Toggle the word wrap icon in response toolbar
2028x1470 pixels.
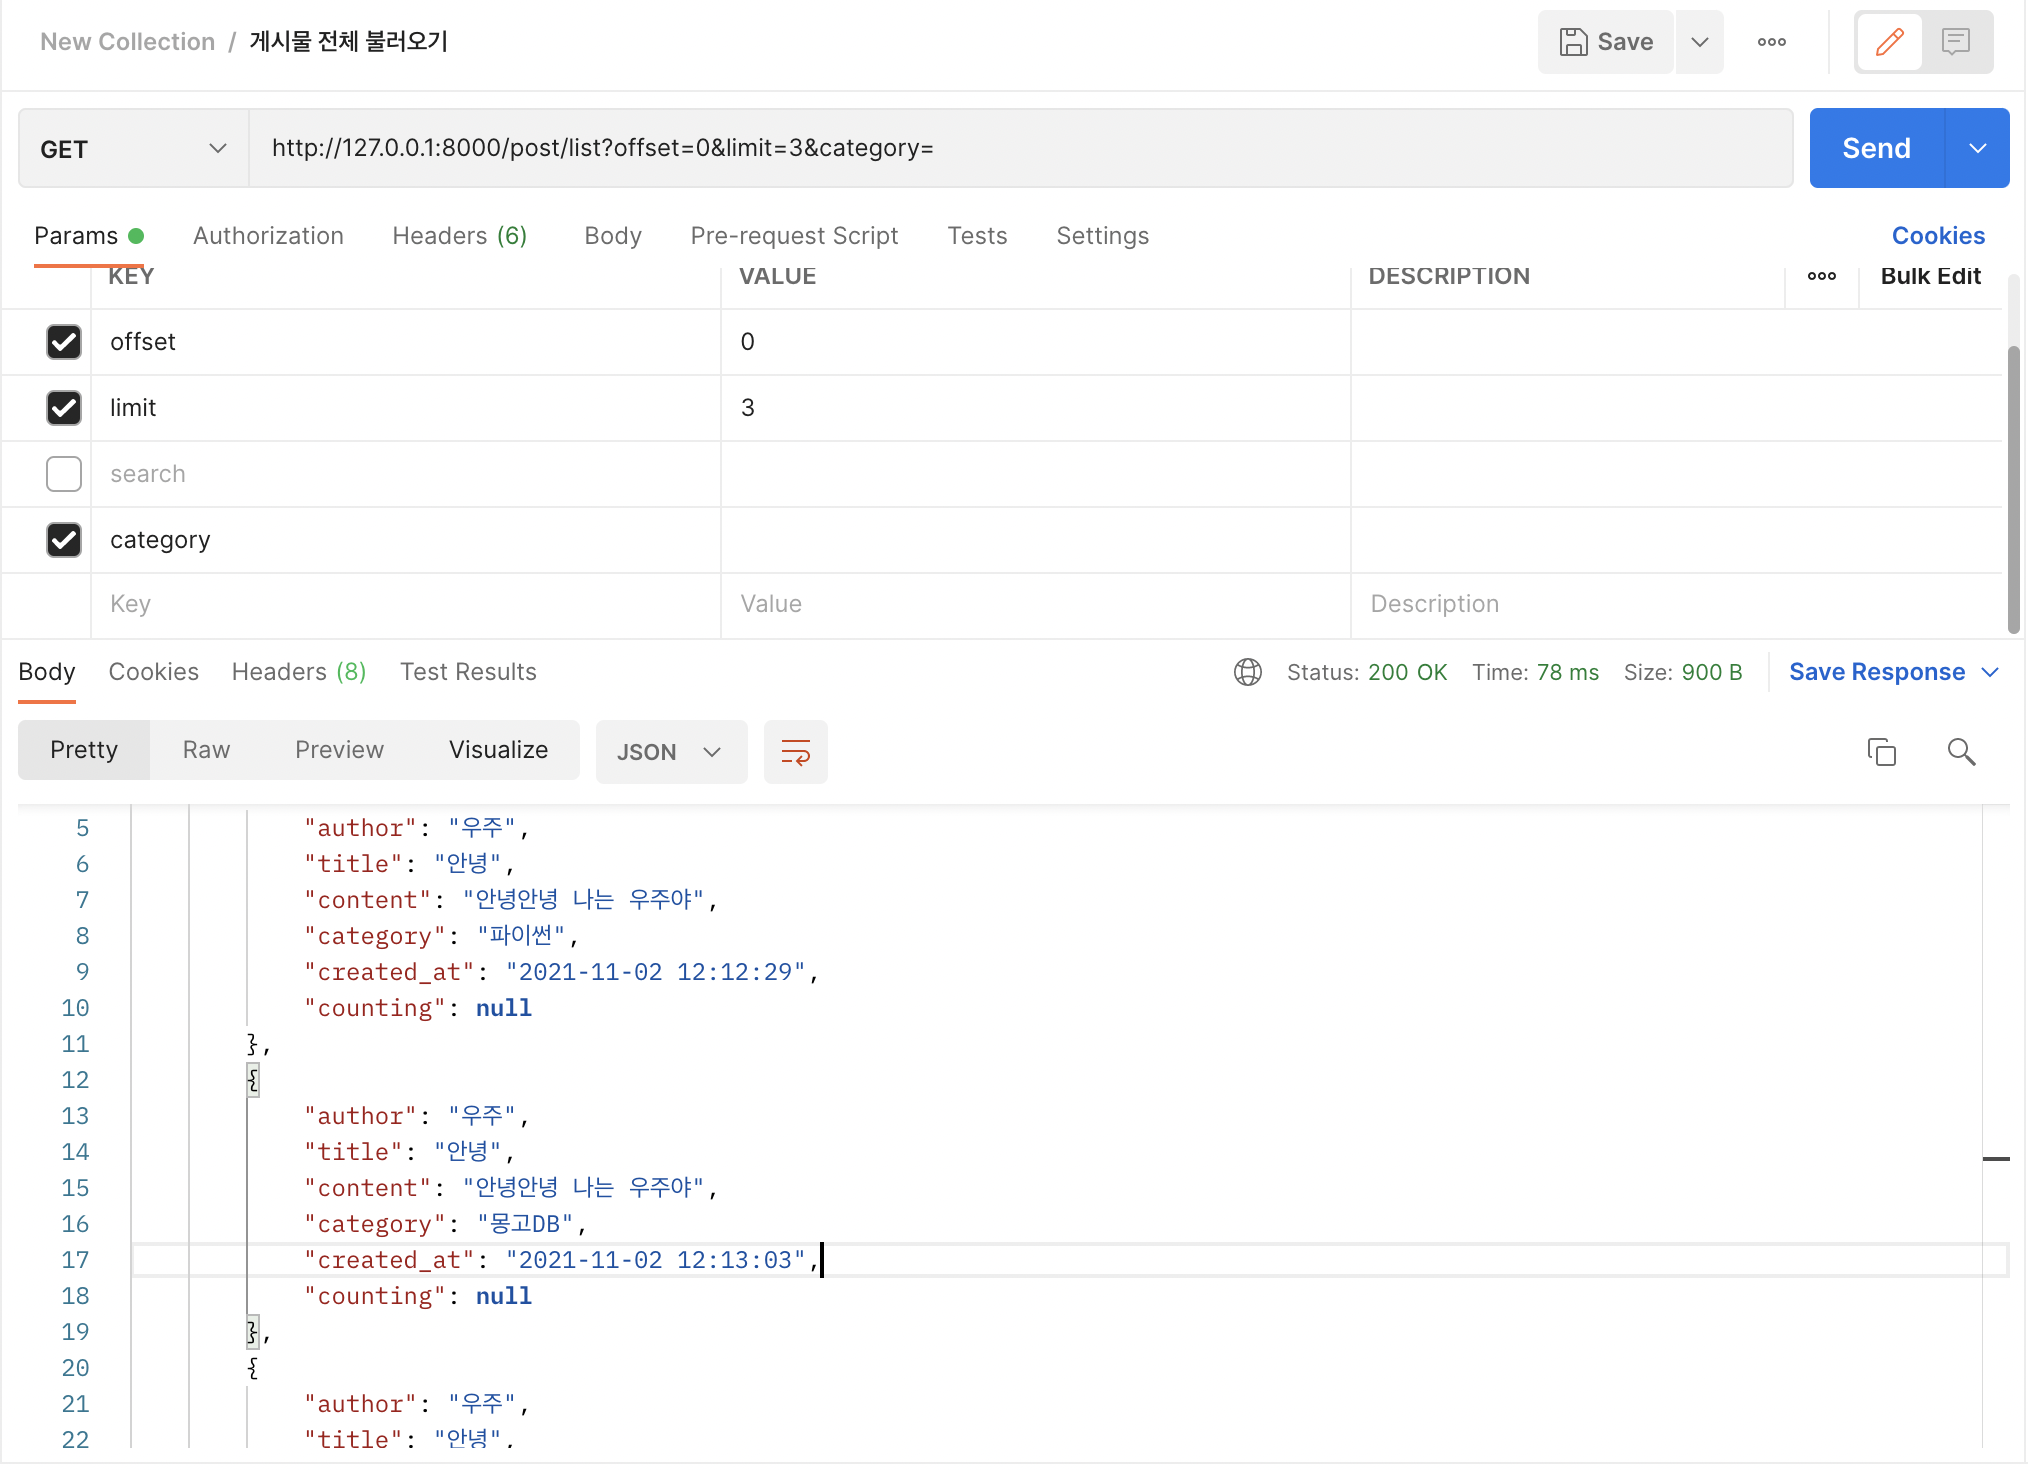pyautogui.click(x=795, y=752)
